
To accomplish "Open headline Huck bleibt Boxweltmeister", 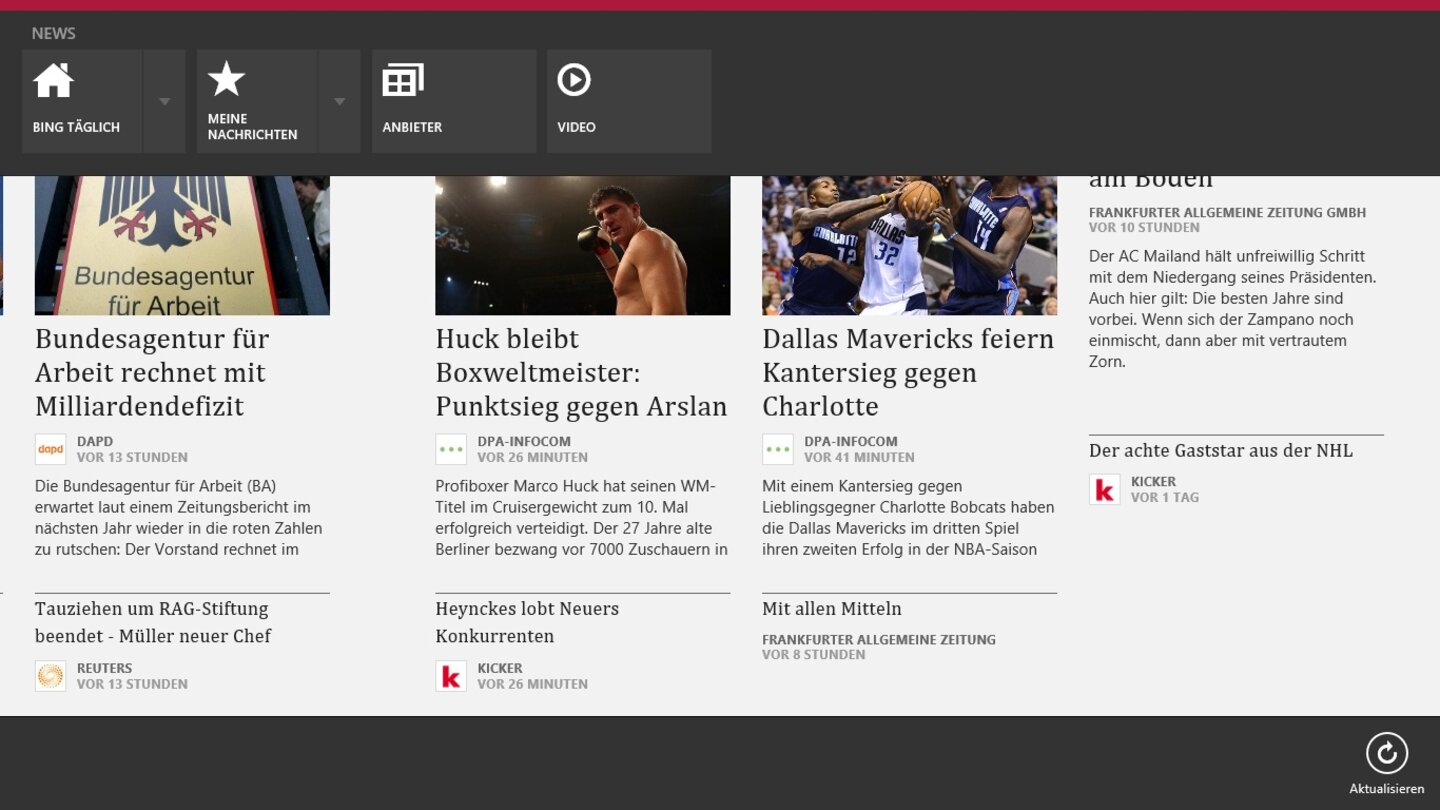I will (x=581, y=372).
